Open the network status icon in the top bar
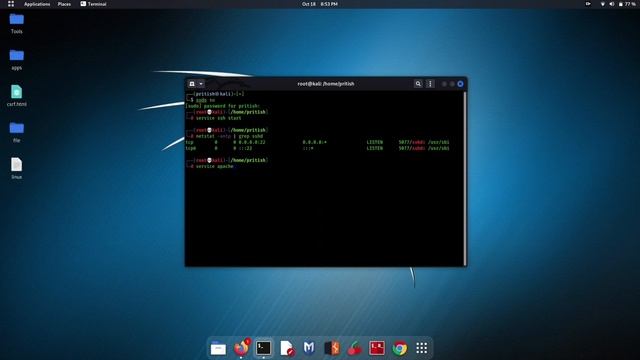This screenshot has width=640, height=360. coord(602,4)
